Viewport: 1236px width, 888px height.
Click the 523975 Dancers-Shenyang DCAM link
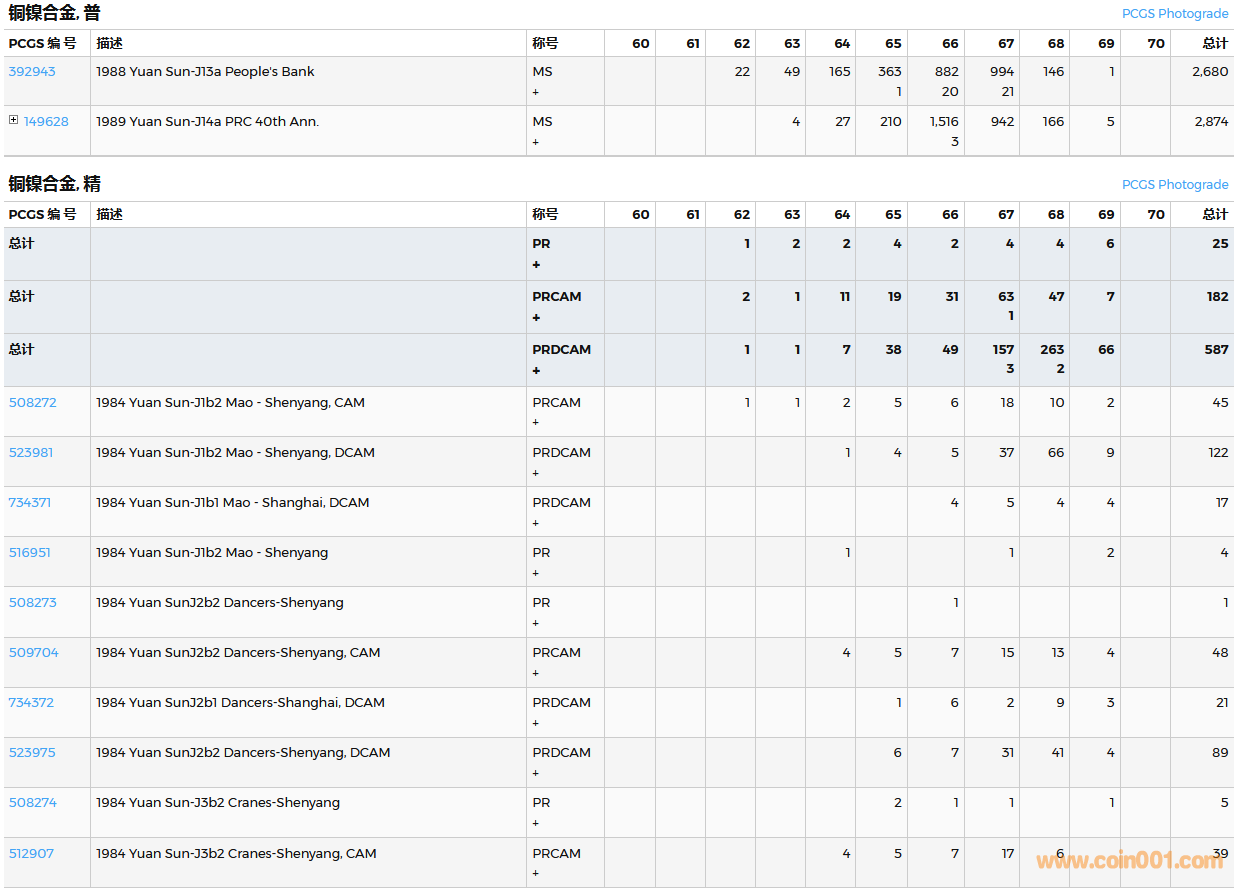(32, 753)
